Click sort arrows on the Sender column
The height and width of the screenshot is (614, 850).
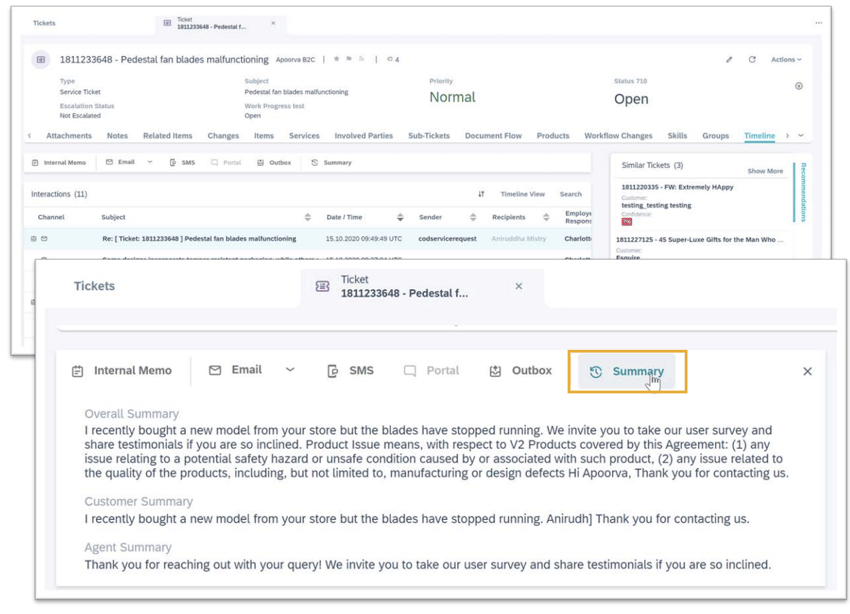tap(473, 217)
